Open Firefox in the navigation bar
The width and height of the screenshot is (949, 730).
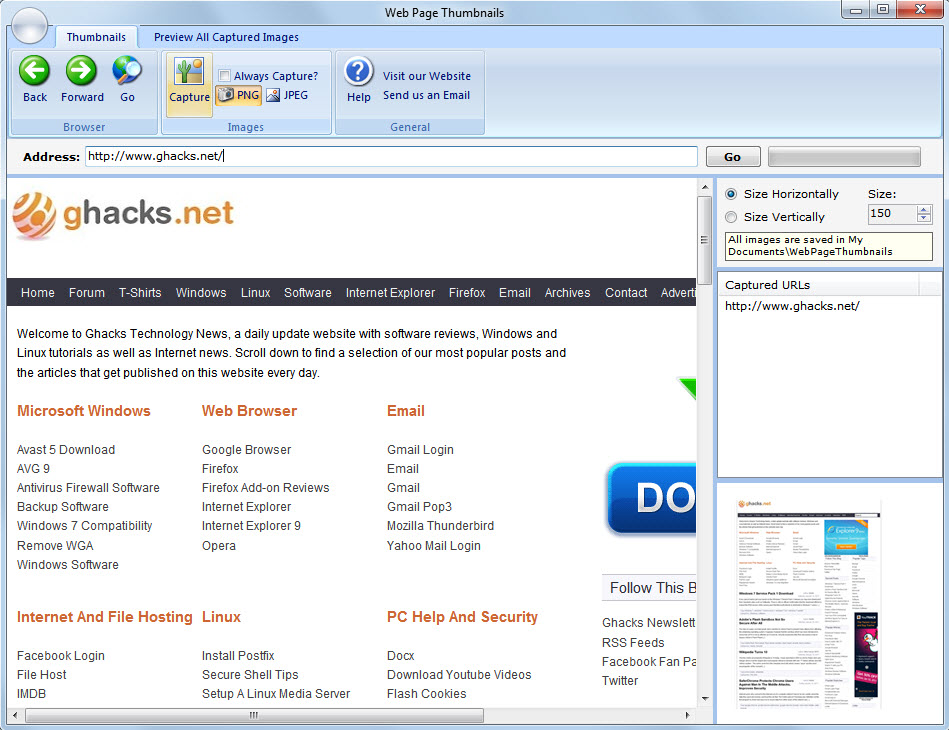[467, 293]
